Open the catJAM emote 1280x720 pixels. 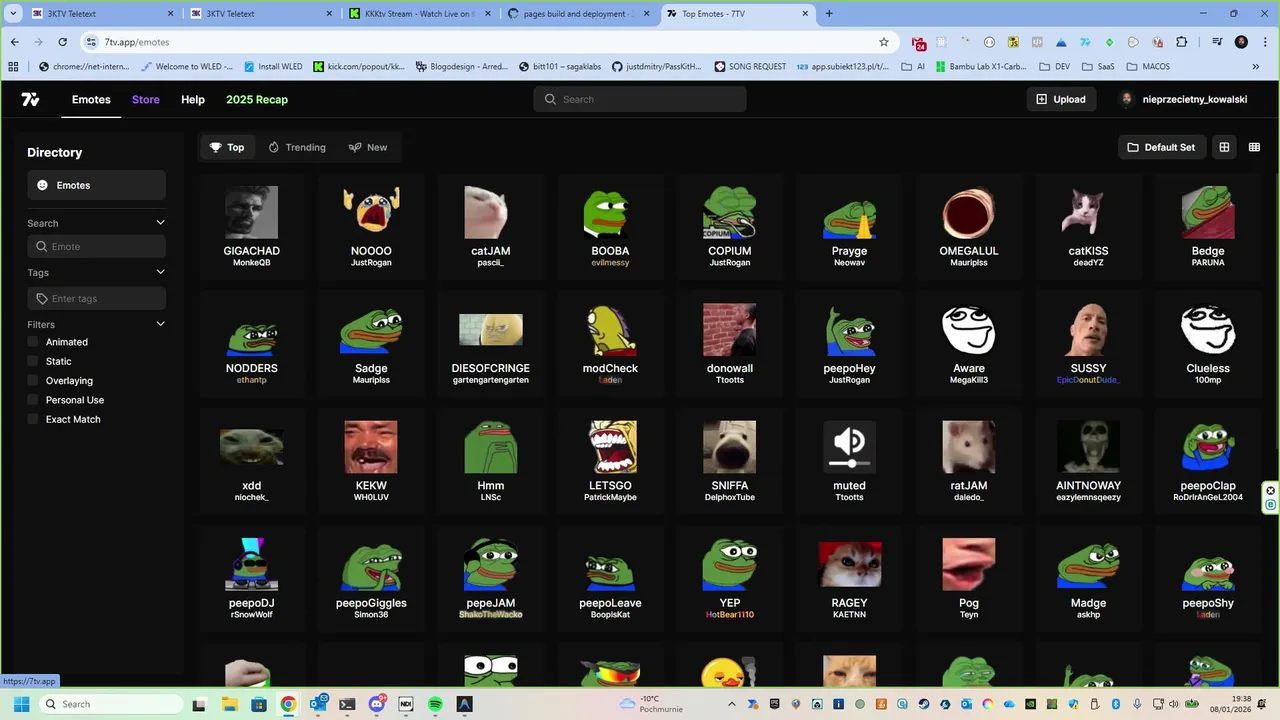tap(491, 227)
